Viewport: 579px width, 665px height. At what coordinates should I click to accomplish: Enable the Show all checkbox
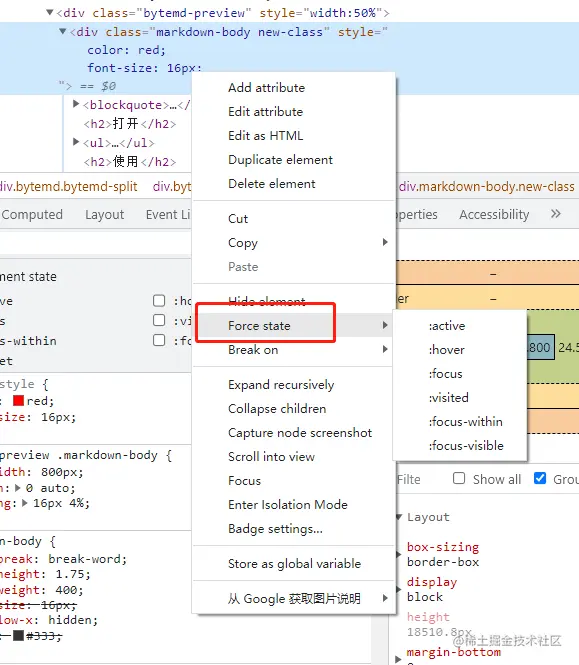[x=459, y=478]
